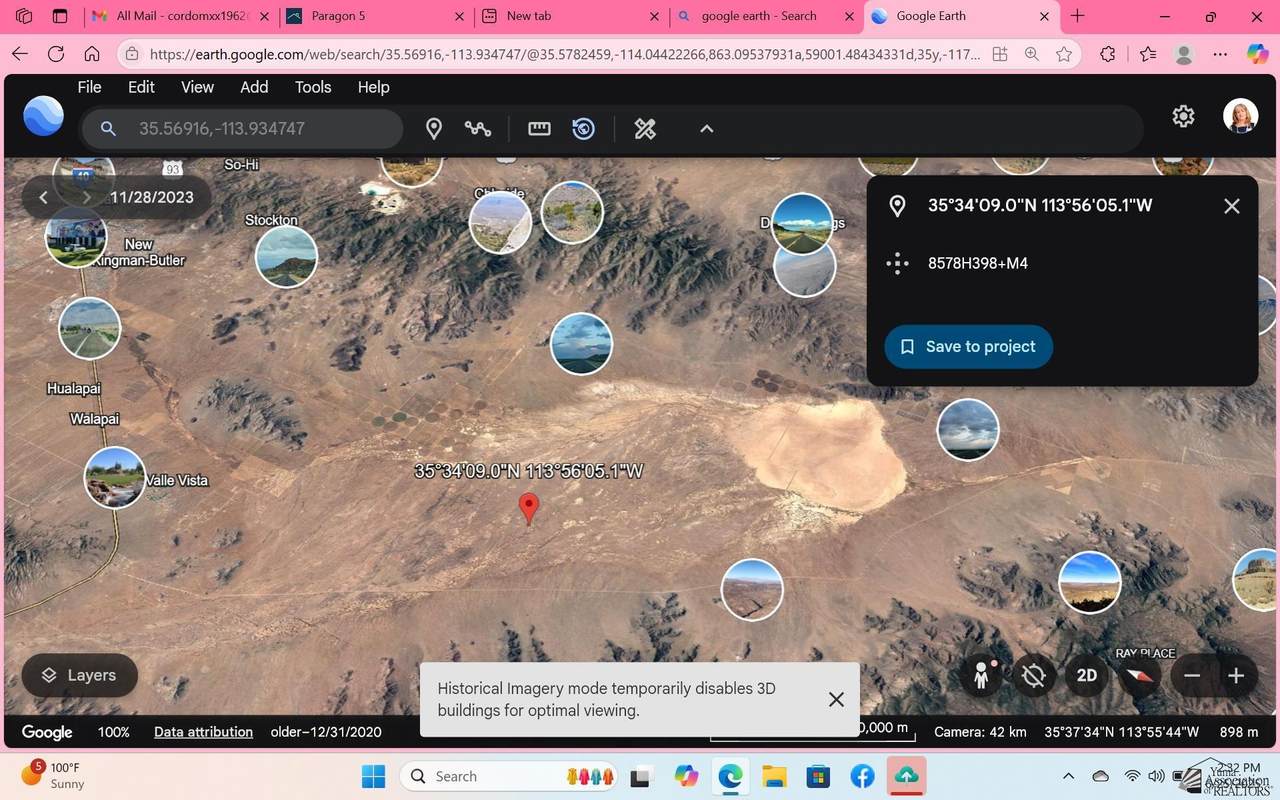
Task: Toggle Historical Imagery mode icon
Action: (x=584, y=129)
